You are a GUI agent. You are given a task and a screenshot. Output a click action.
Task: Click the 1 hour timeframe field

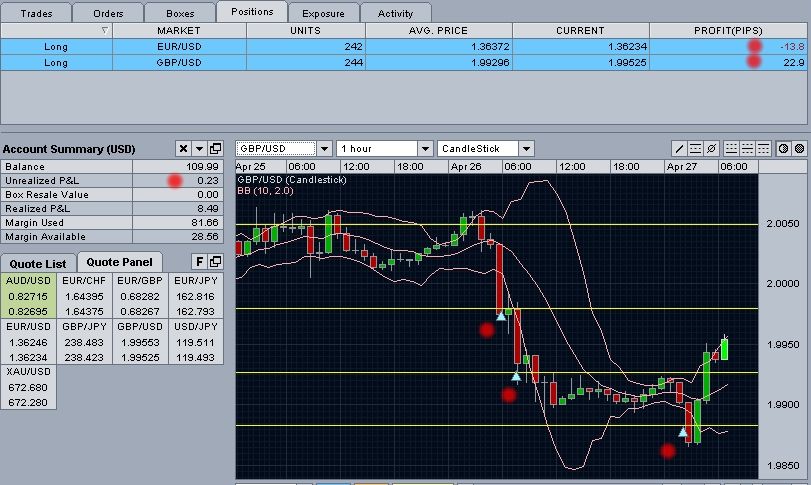(x=377, y=149)
